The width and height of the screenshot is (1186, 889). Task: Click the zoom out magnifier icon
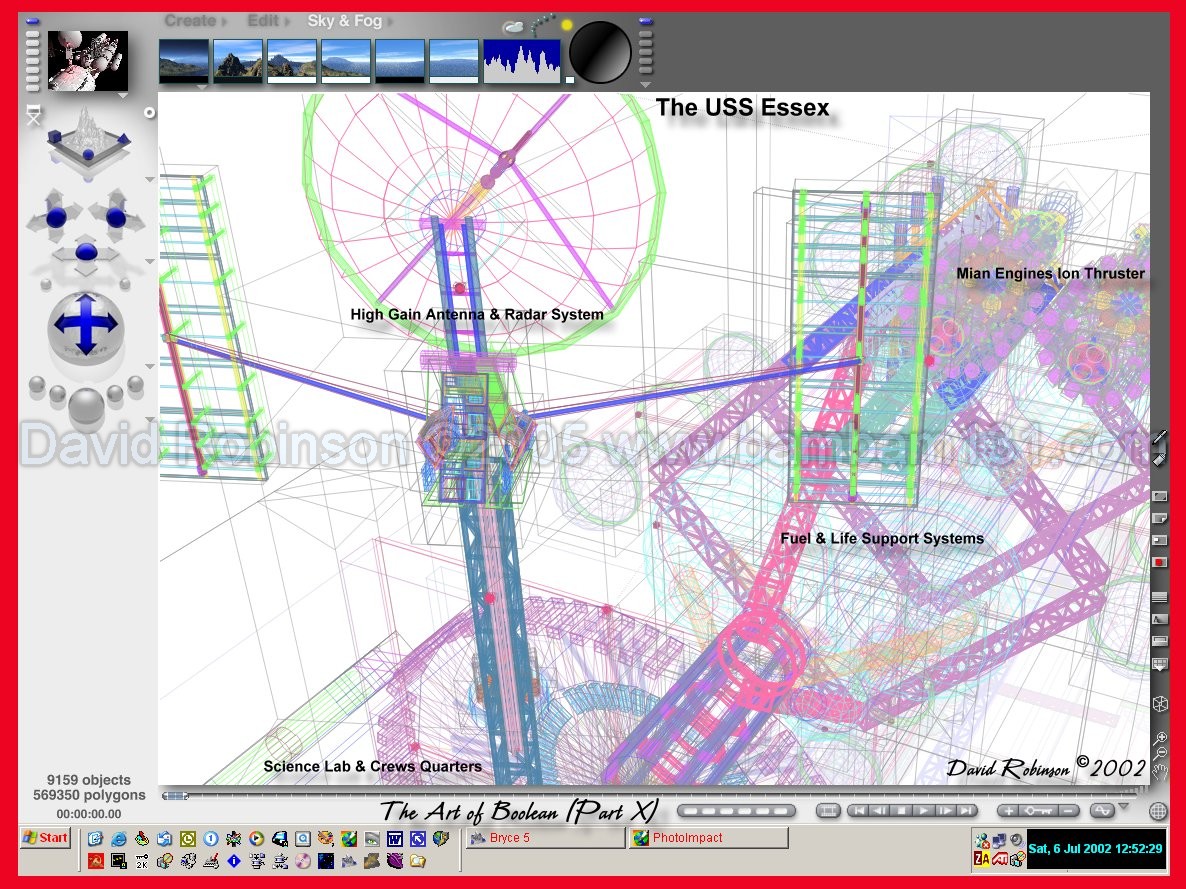pyautogui.click(x=1160, y=753)
